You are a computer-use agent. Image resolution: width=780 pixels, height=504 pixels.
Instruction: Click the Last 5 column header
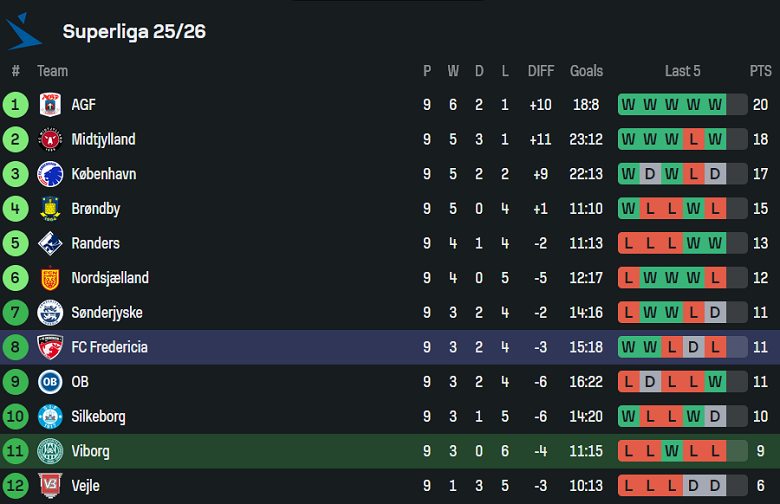click(682, 71)
